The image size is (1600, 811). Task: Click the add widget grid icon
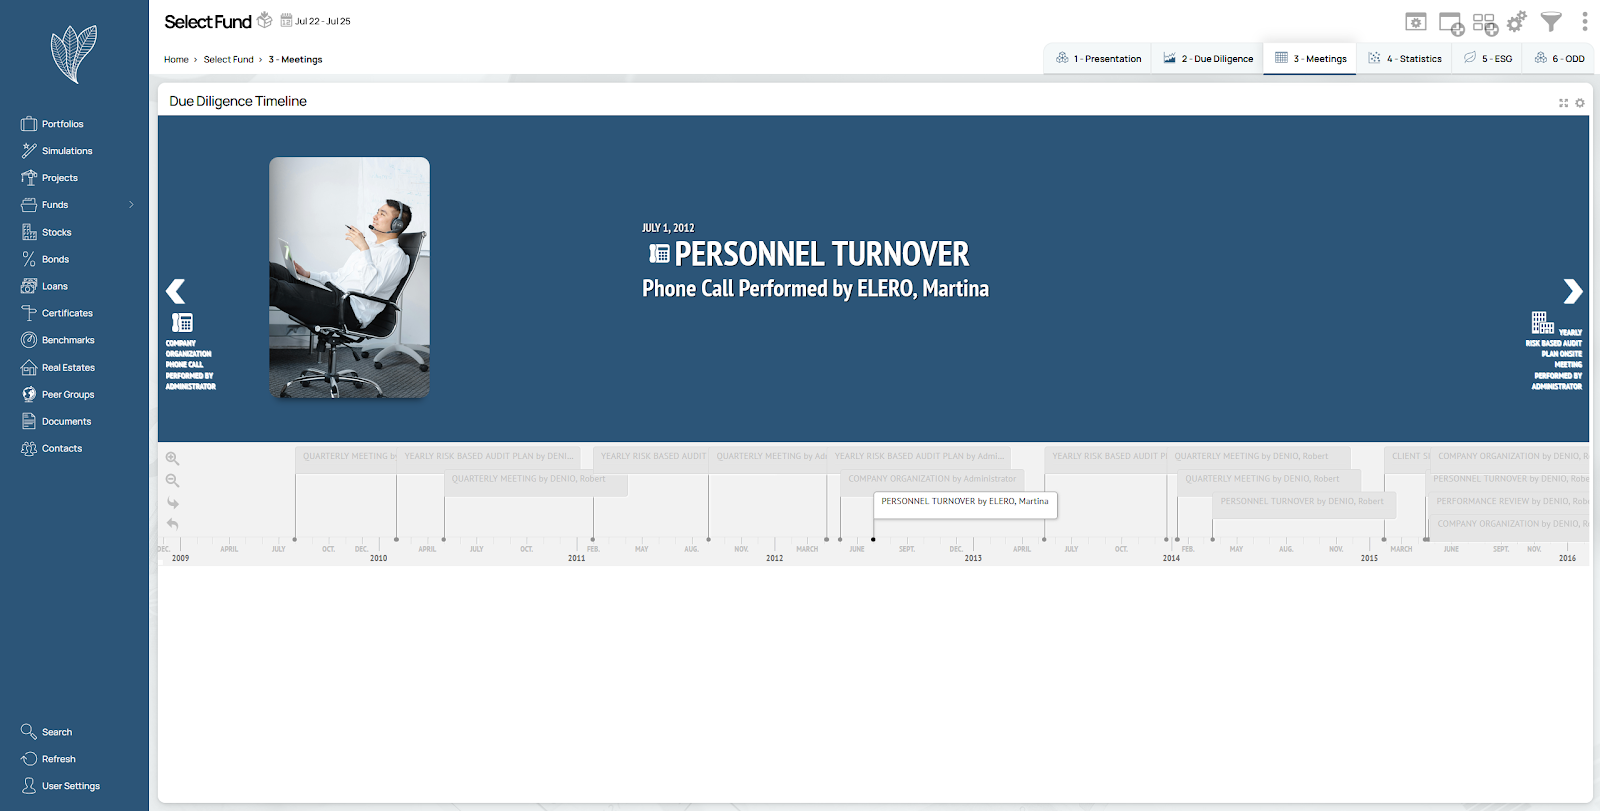tap(1484, 23)
